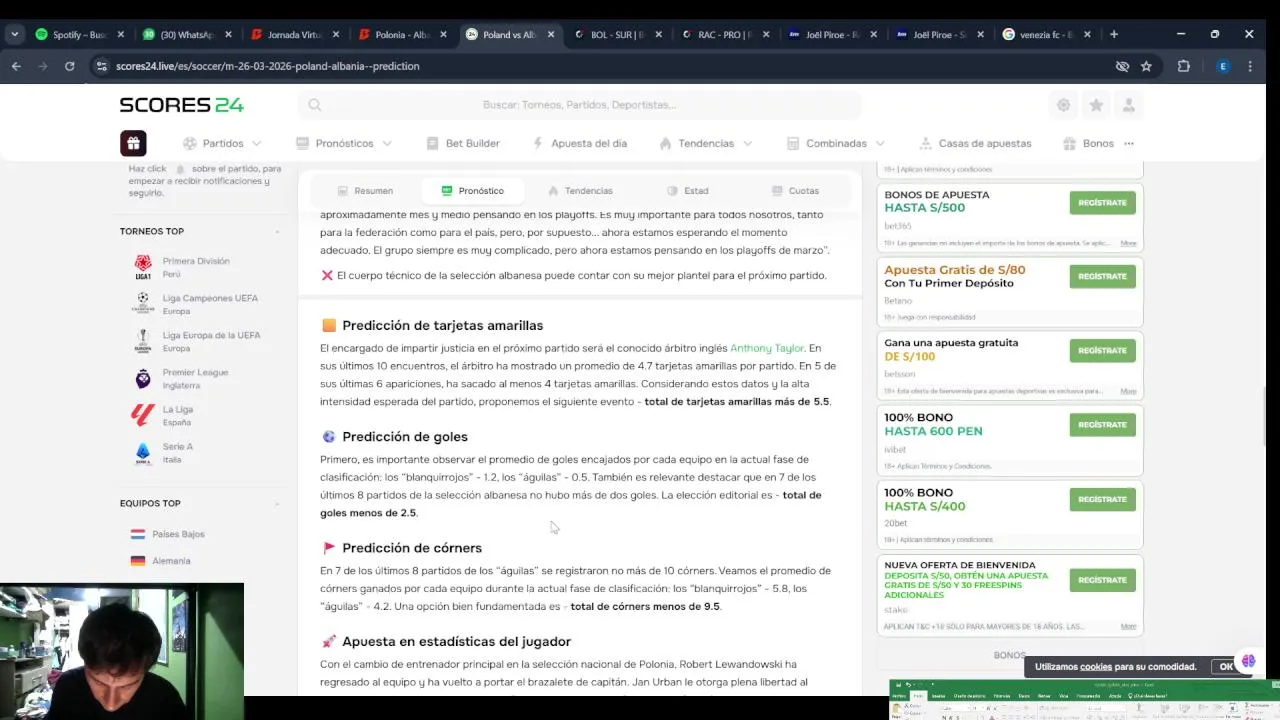This screenshot has width=1280, height=720.
Task: Select Alemania team
Action: point(161,561)
